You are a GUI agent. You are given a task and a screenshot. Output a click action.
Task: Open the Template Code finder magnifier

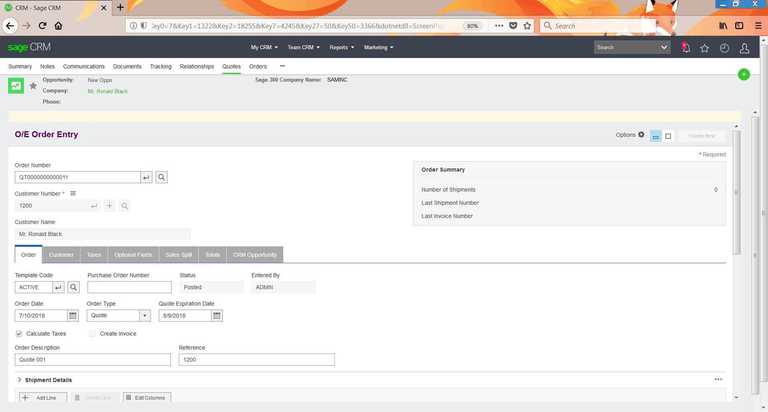tap(73, 287)
